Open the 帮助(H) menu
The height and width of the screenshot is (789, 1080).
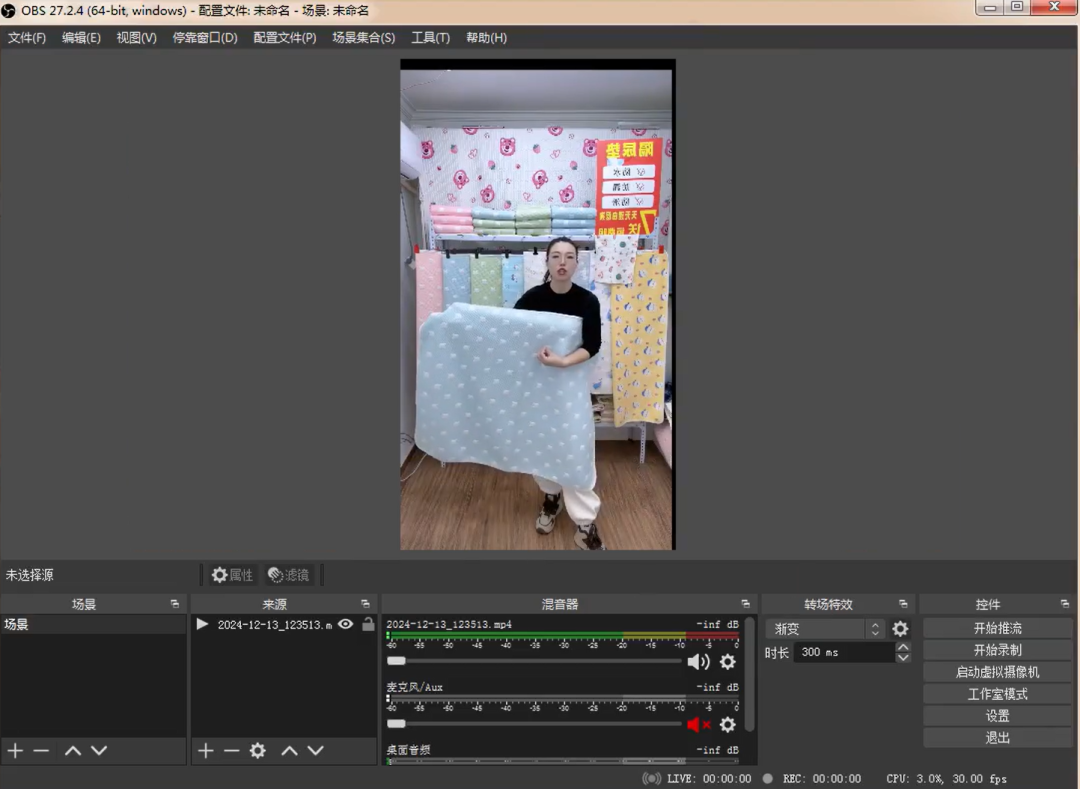[x=486, y=38]
